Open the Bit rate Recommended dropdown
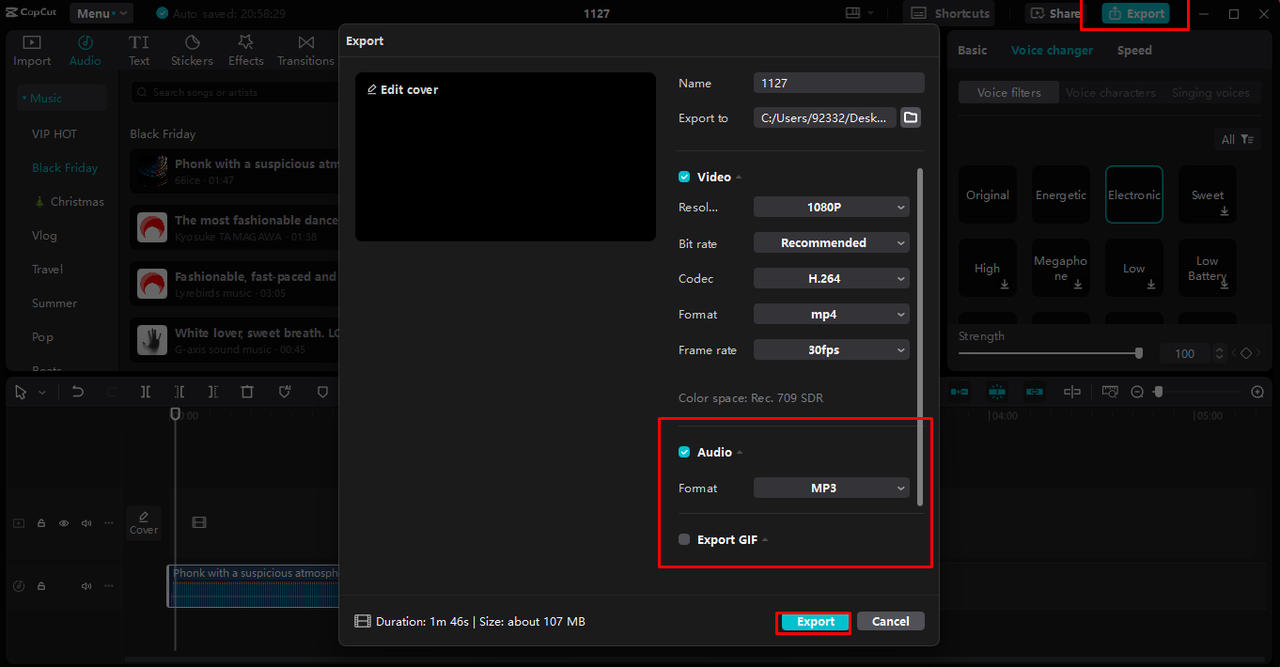Viewport: 1280px width, 667px height. tap(831, 243)
